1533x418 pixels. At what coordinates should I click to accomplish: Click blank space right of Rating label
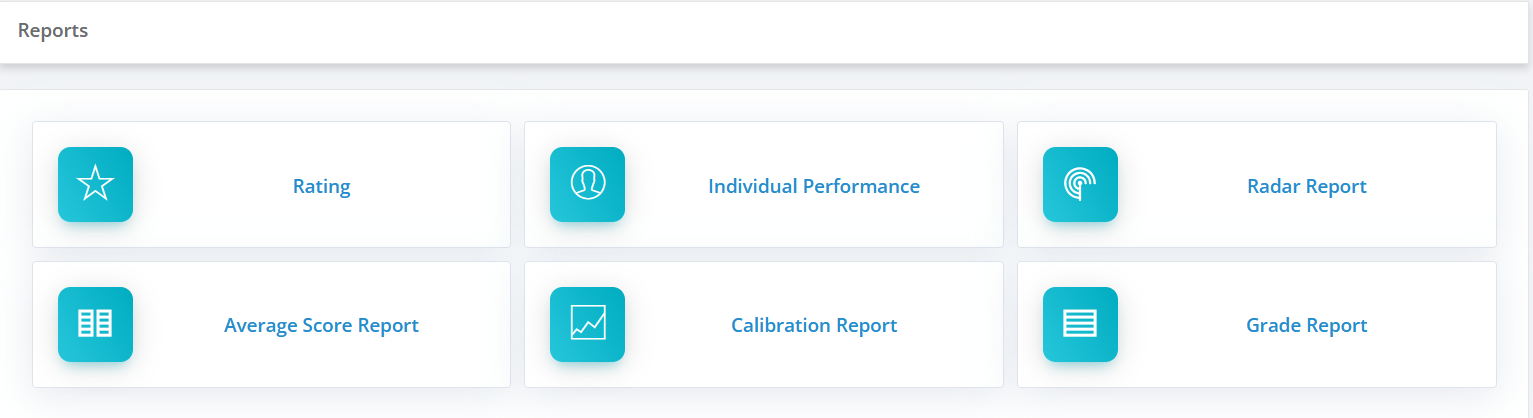430,186
